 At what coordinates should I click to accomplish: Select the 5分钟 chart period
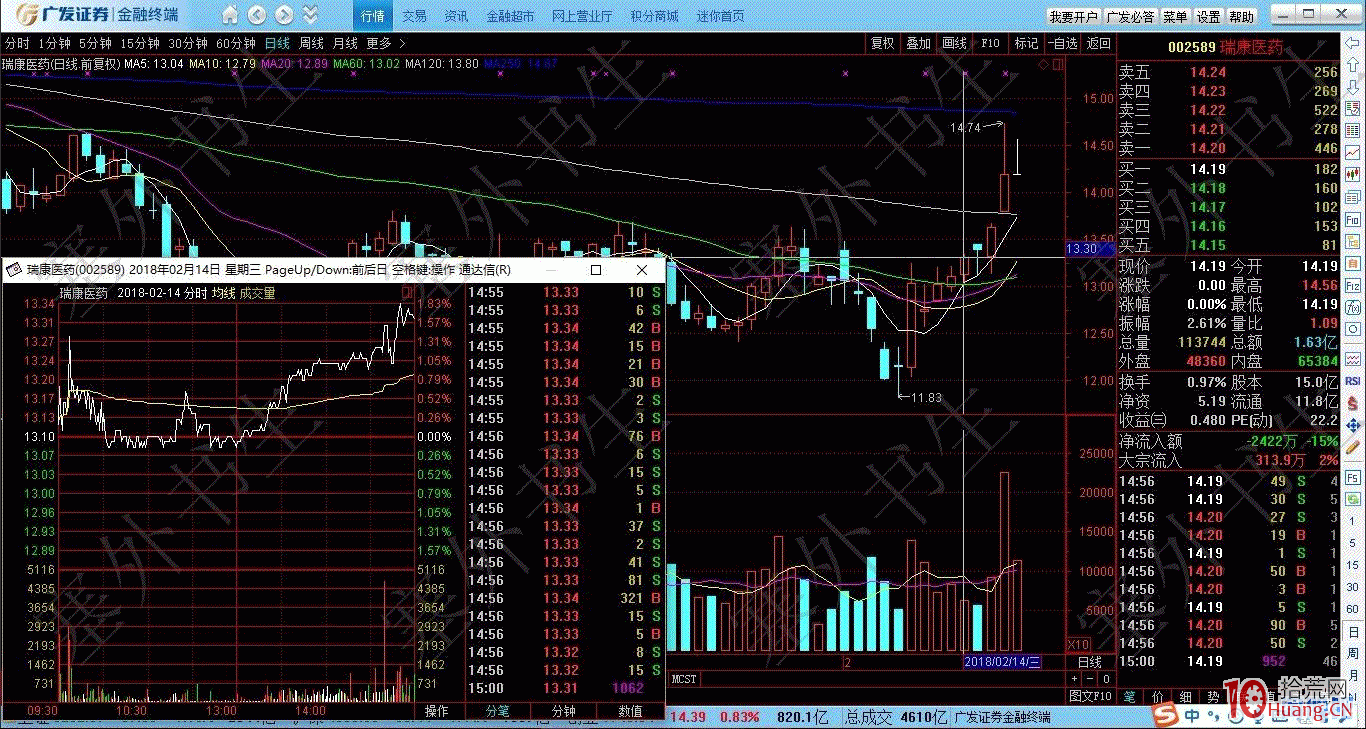coord(95,44)
